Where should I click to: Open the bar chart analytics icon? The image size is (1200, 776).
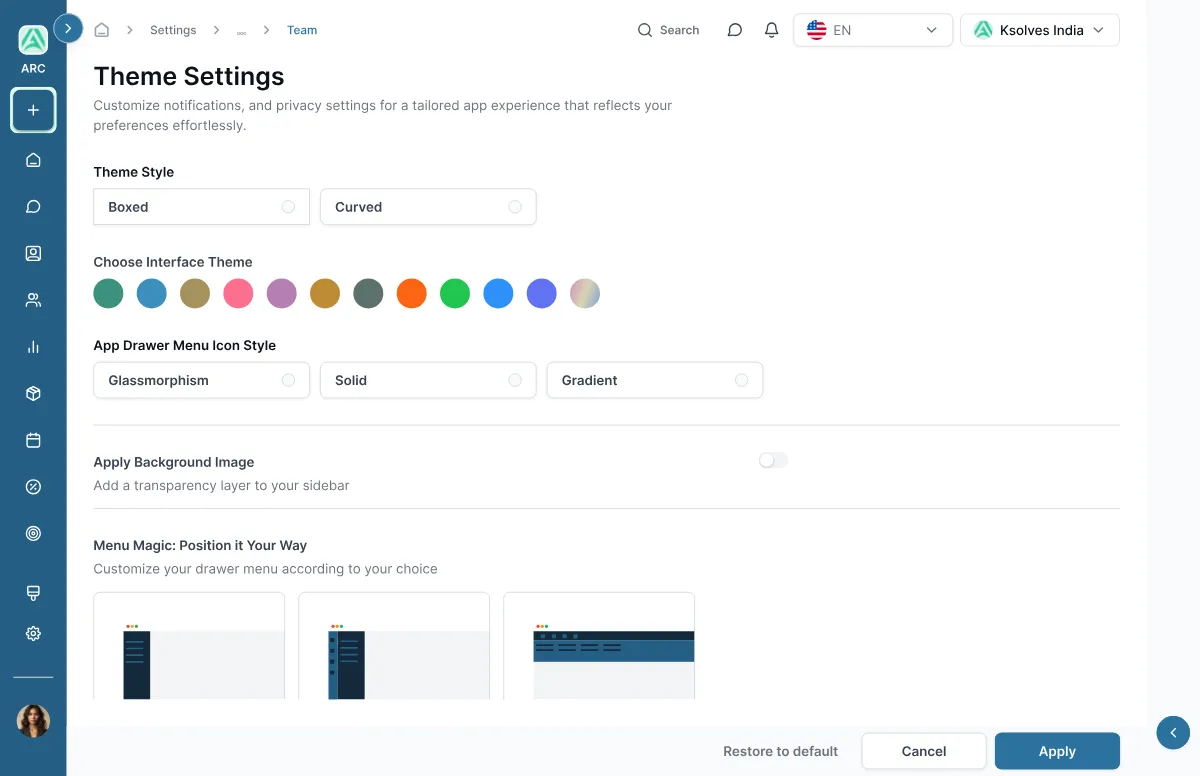pos(33,347)
